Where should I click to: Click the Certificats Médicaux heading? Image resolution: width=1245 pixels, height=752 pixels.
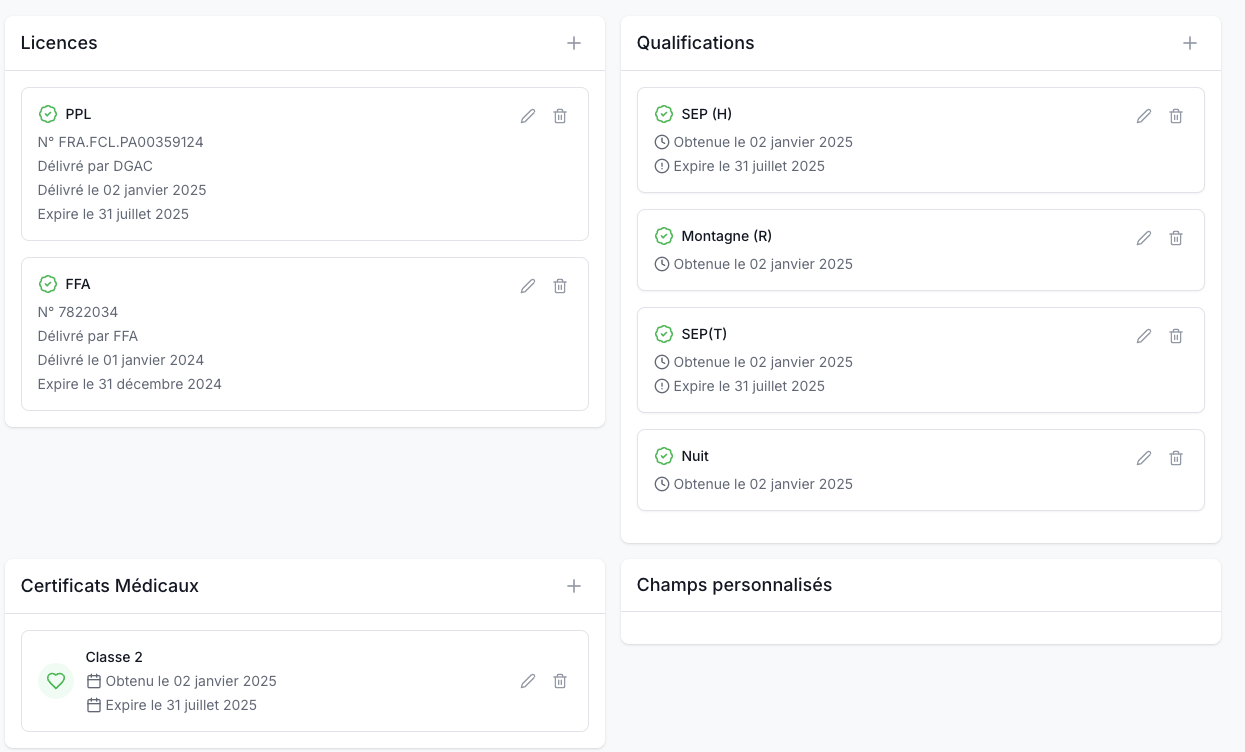coord(110,586)
